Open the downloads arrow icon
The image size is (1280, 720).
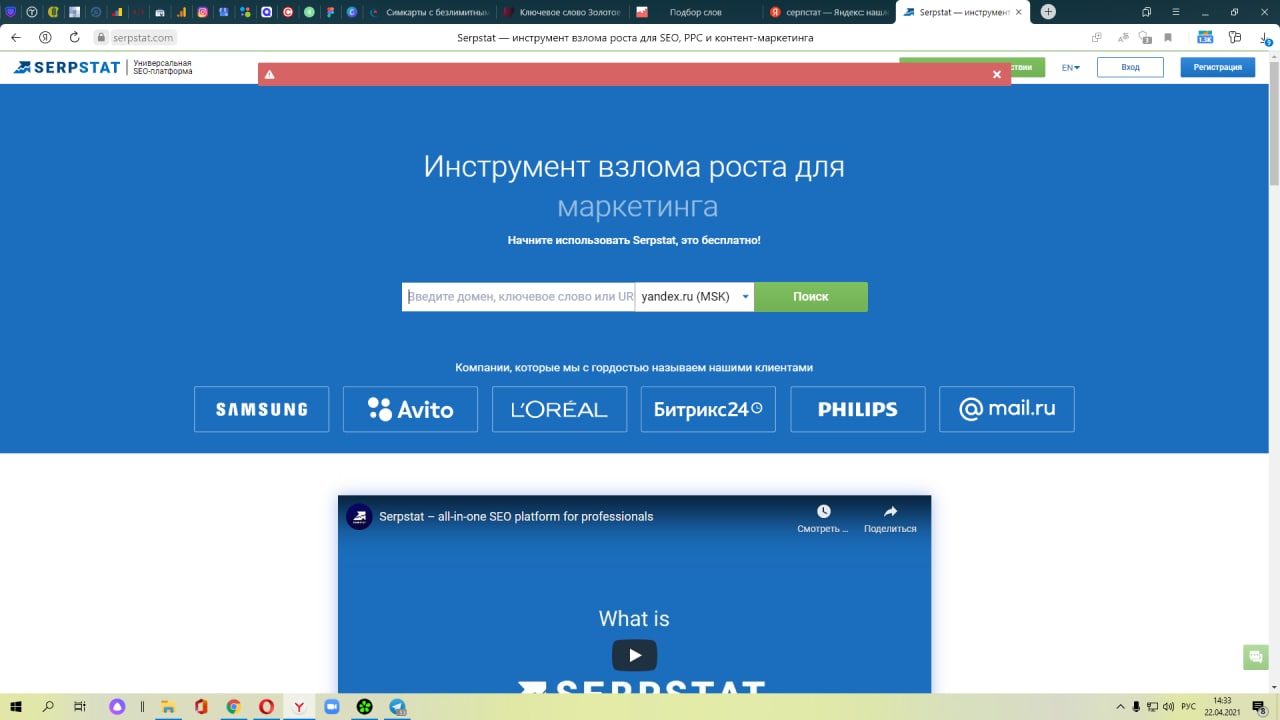click(x=1264, y=37)
